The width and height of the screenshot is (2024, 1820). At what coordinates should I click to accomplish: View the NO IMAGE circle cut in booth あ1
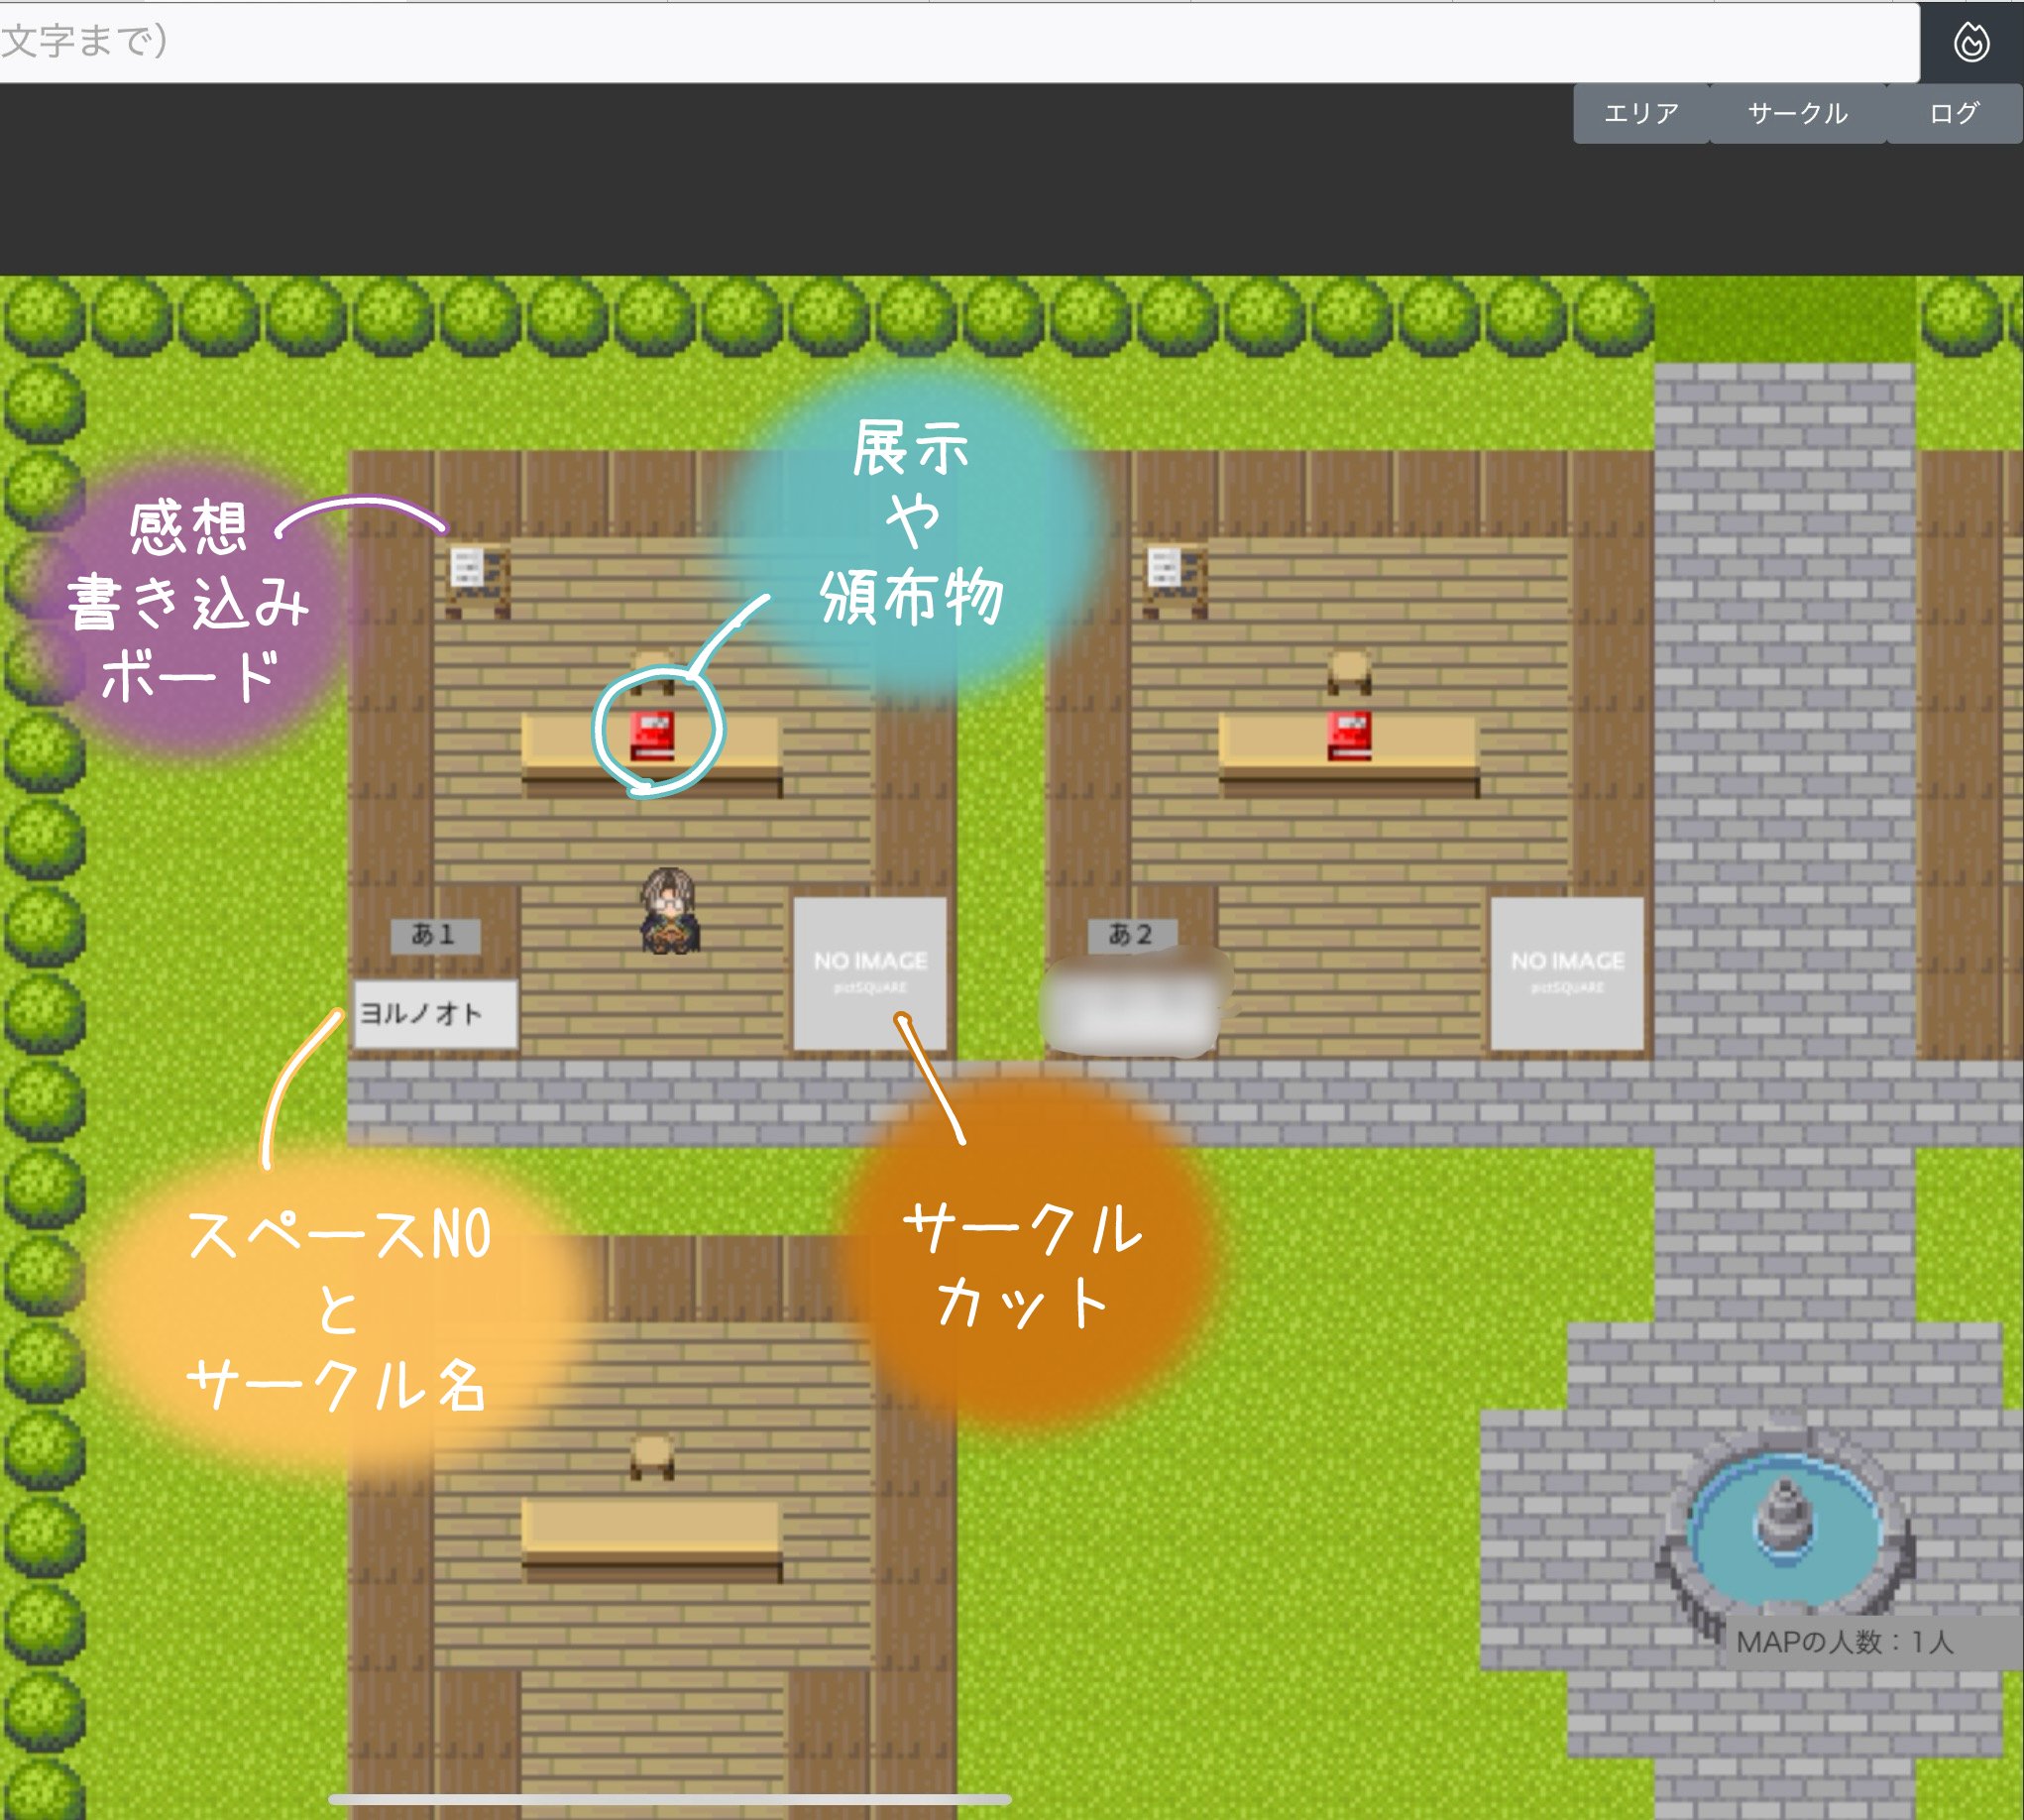coord(869,973)
